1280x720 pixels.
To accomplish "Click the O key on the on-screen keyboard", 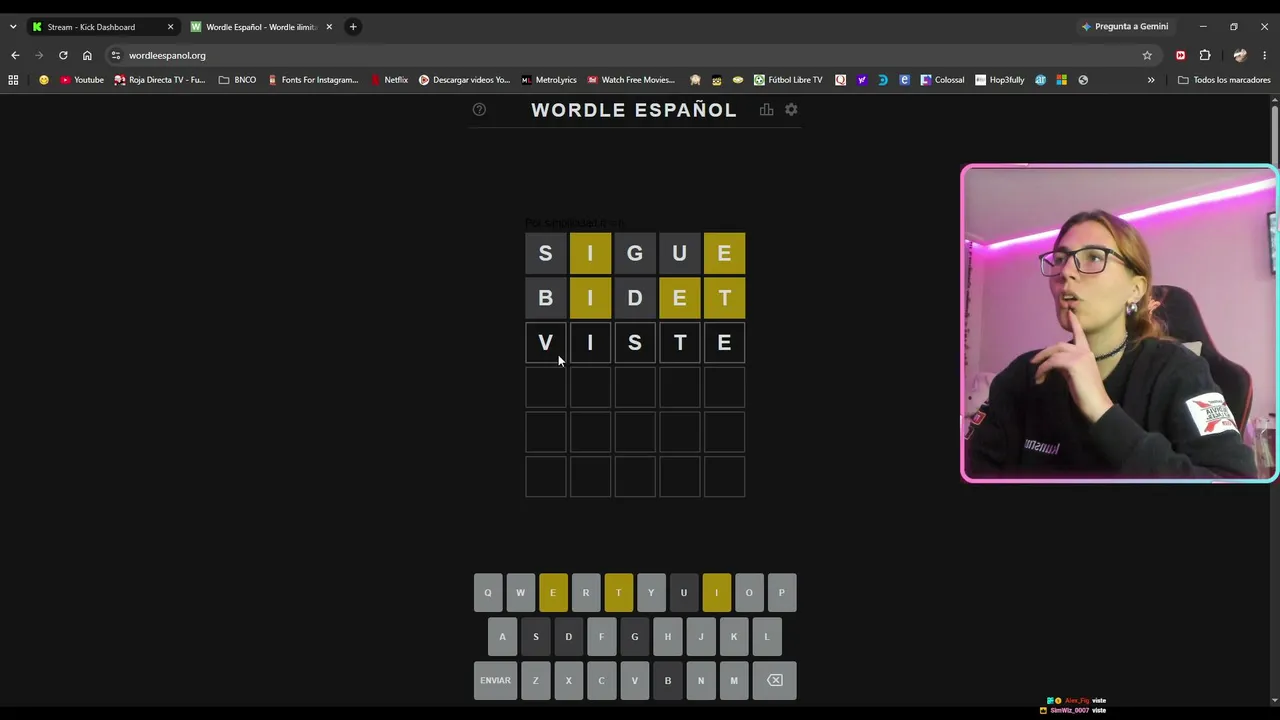I will pos(749,593).
